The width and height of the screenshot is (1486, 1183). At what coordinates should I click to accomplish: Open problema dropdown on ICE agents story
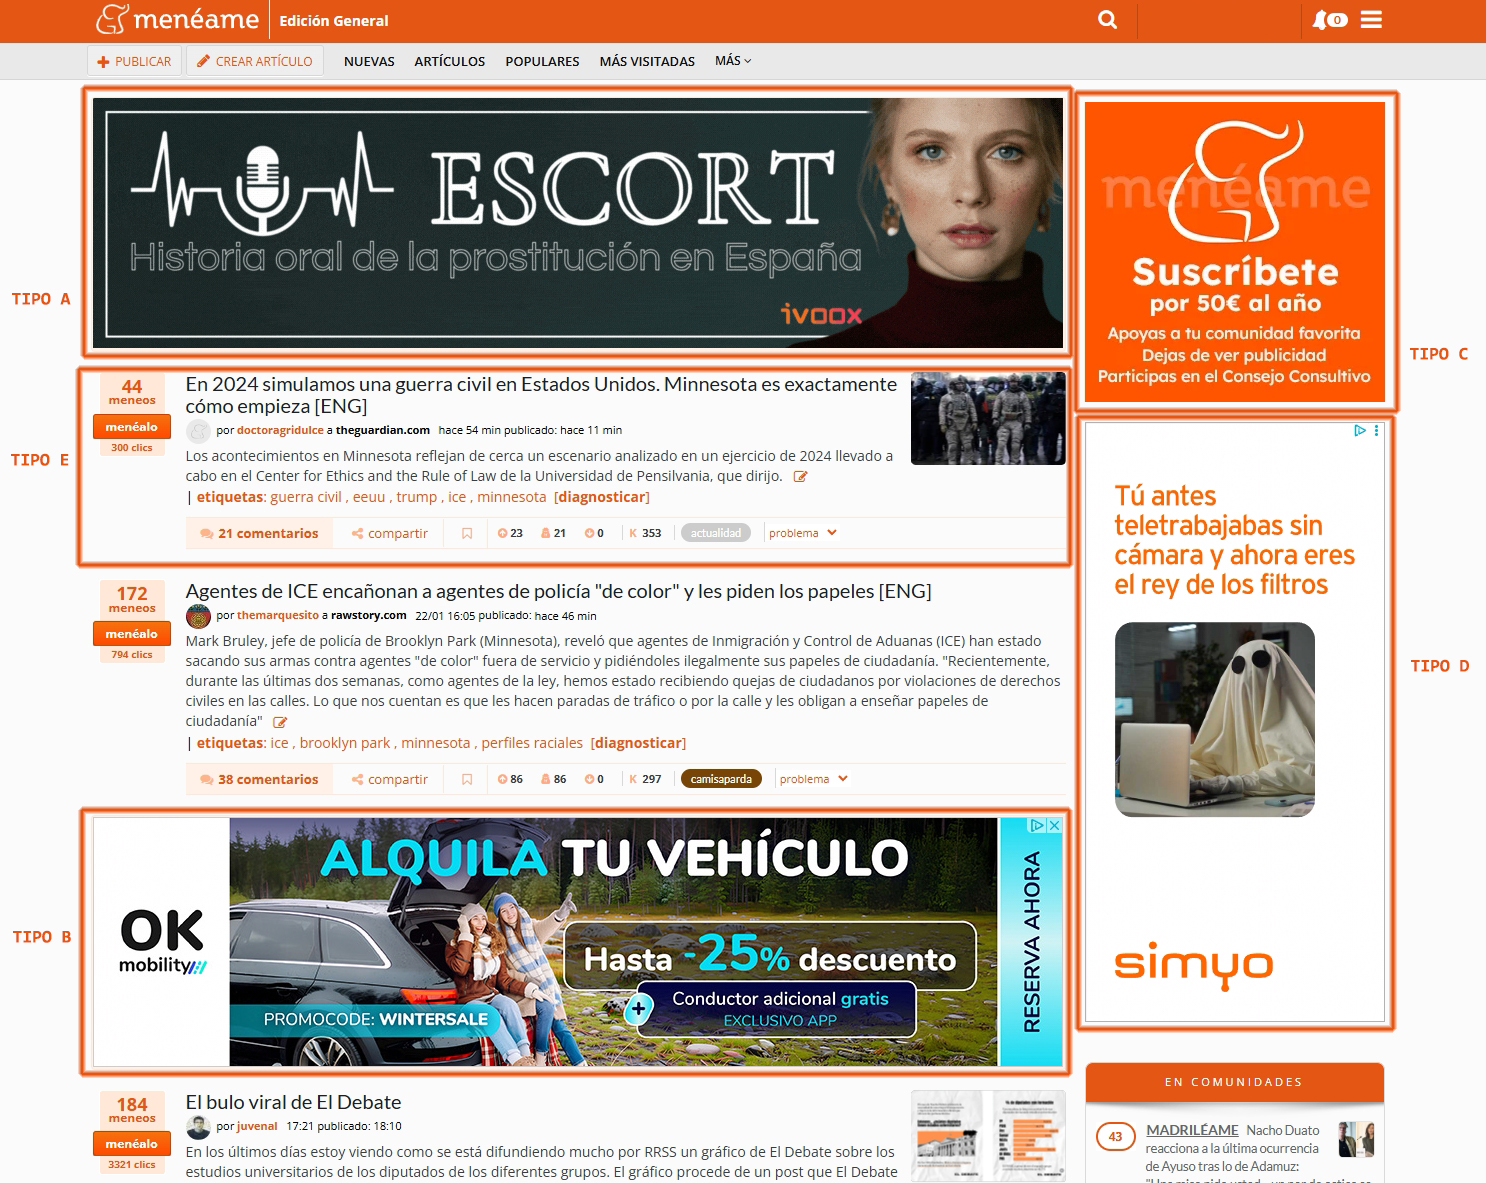coord(814,780)
